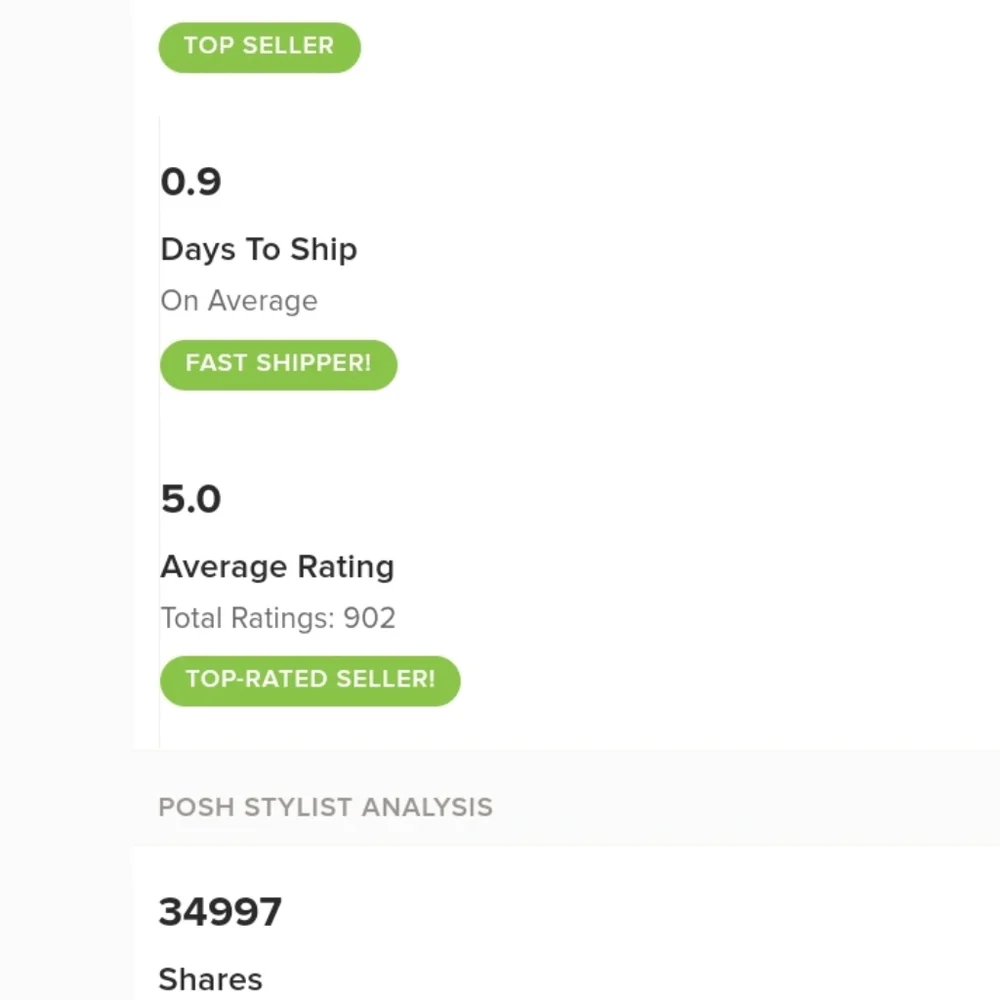Click the Average Rating label
This screenshot has width=1000, height=1000.
tap(277, 567)
